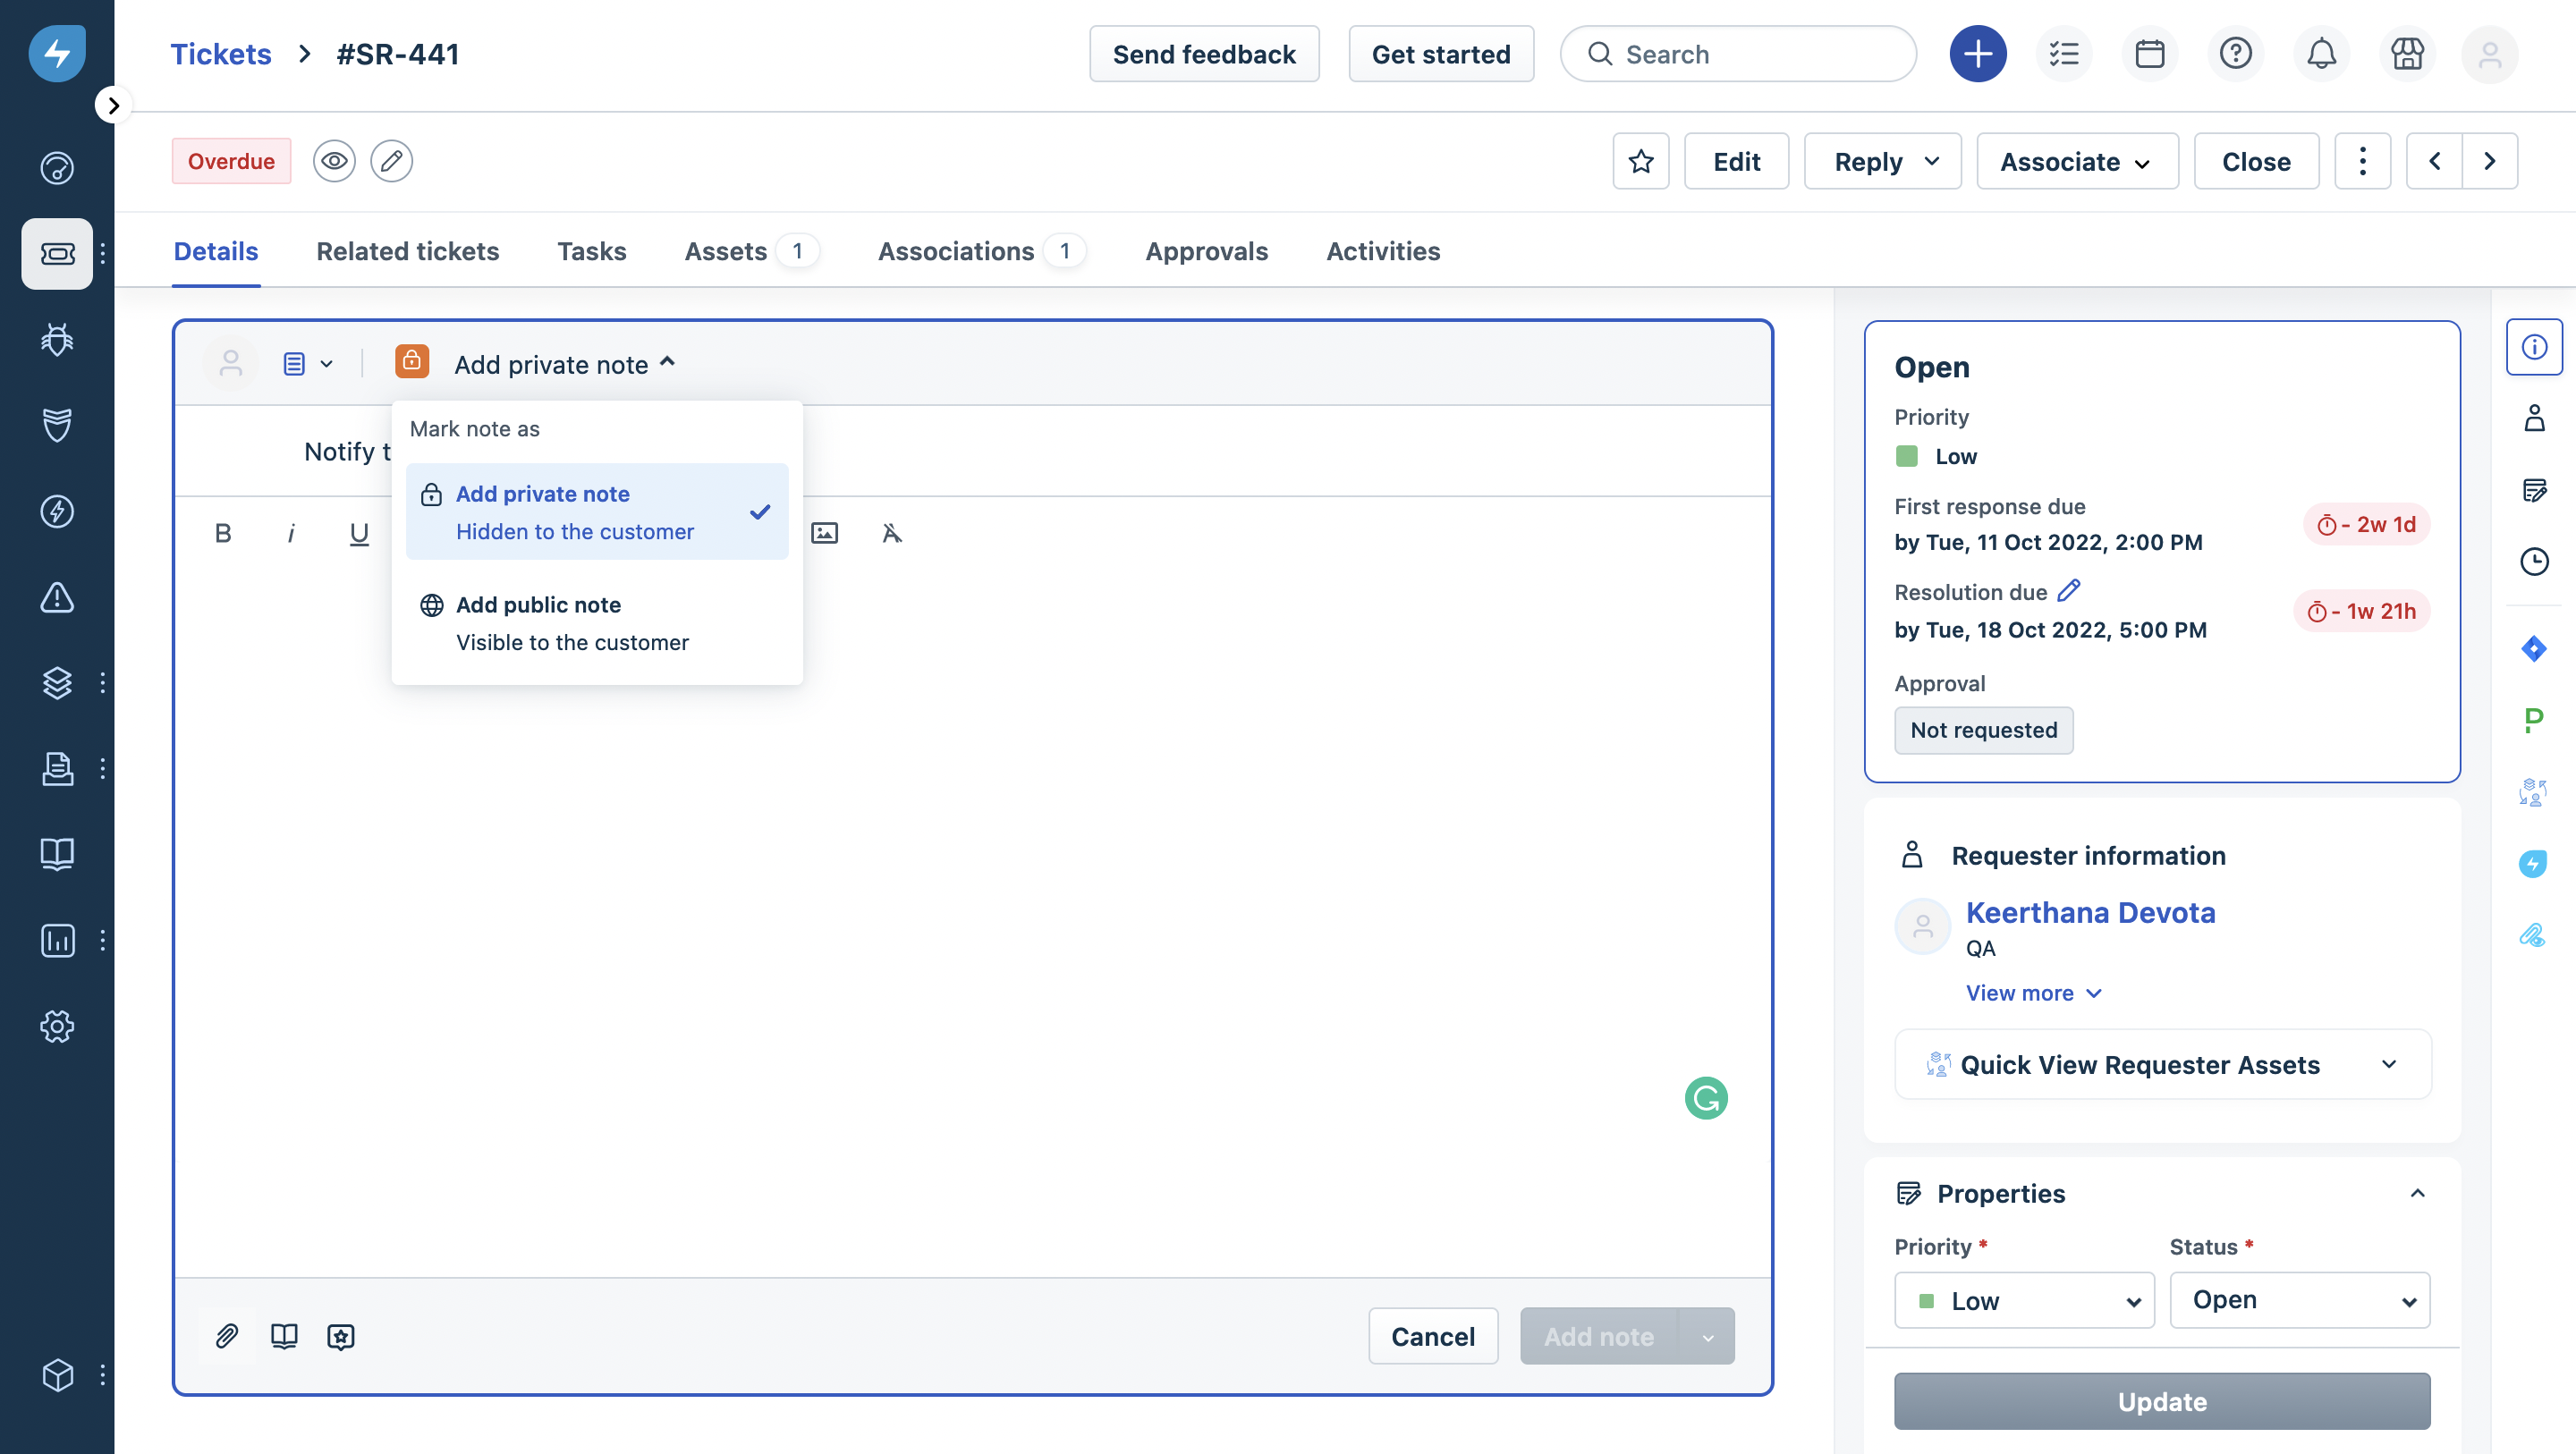This screenshot has width=2576, height=1454.
Task: Toggle the watch ticket eye icon
Action: [334, 161]
